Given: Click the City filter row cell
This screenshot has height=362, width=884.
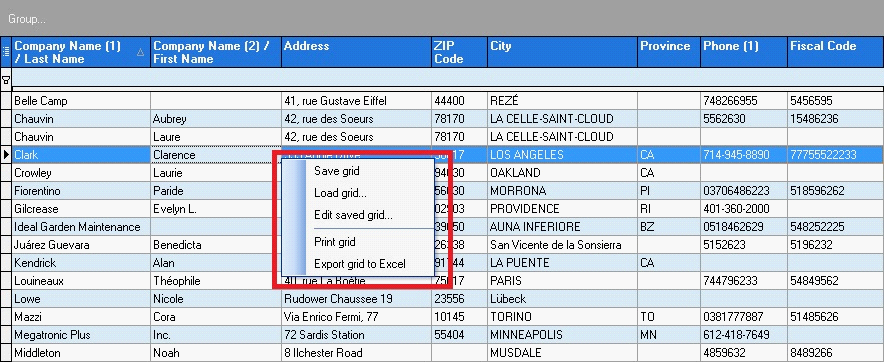Looking at the screenshot, I should [563, 77].
